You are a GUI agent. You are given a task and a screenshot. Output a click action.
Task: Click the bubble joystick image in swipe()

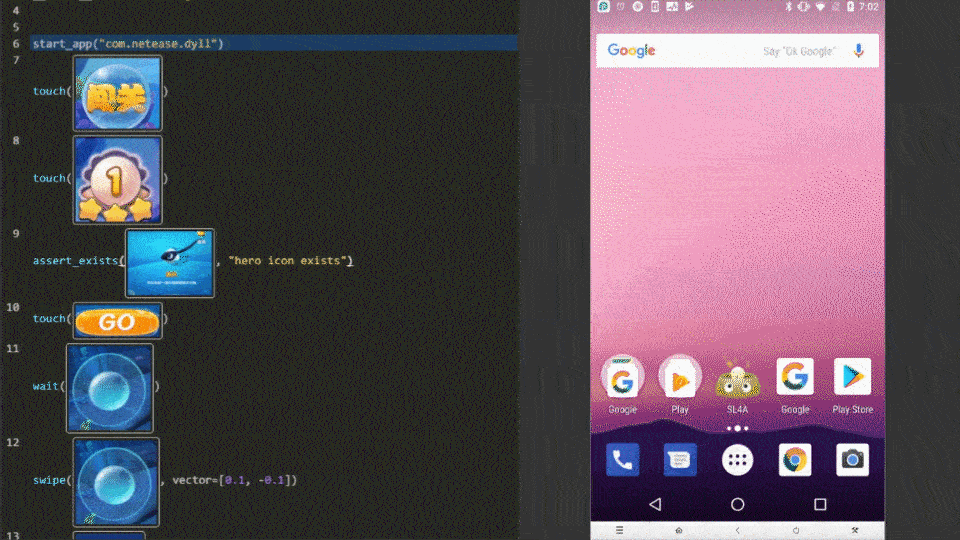(x=116, y=482)
